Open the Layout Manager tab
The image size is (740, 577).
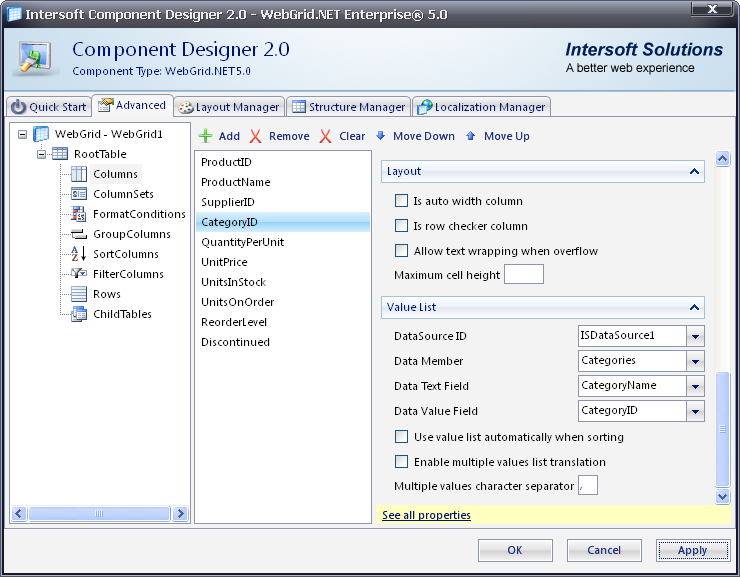[x=229, y=107]
